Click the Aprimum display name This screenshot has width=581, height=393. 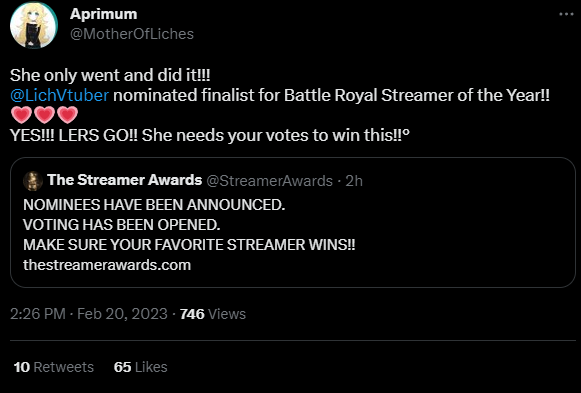[103, 14]
